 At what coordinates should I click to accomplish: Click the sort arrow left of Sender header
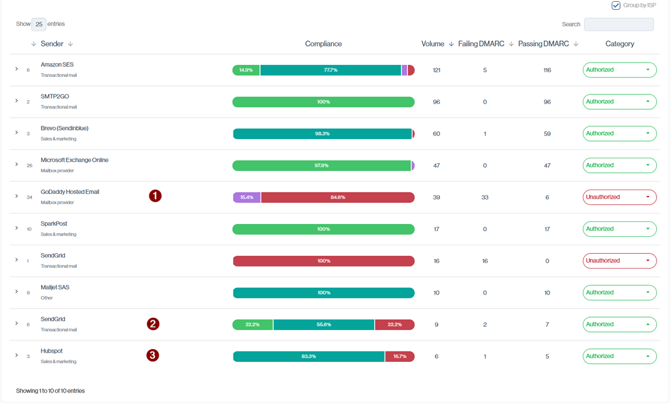point(34,44)
